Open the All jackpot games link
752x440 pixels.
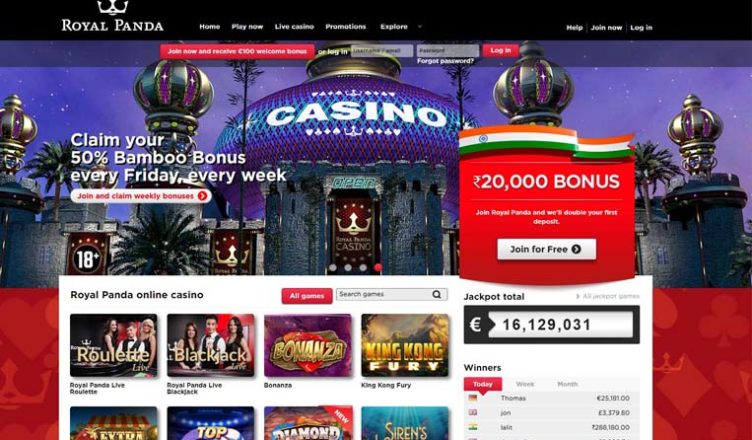tap(608, 297)
